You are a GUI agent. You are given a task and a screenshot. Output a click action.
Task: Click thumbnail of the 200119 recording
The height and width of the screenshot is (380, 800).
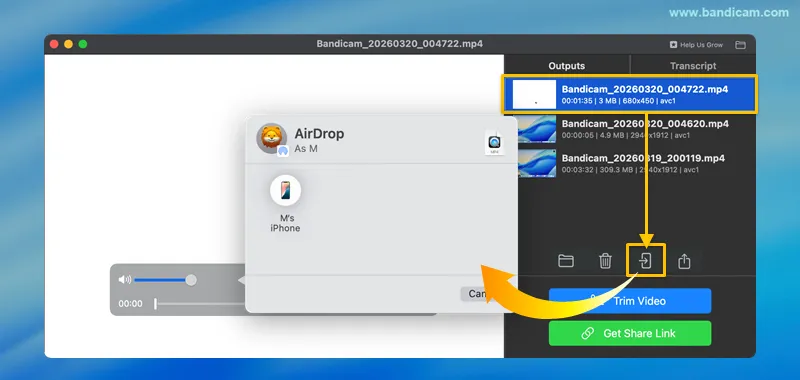pyautogui.click(x=537, y=163)
